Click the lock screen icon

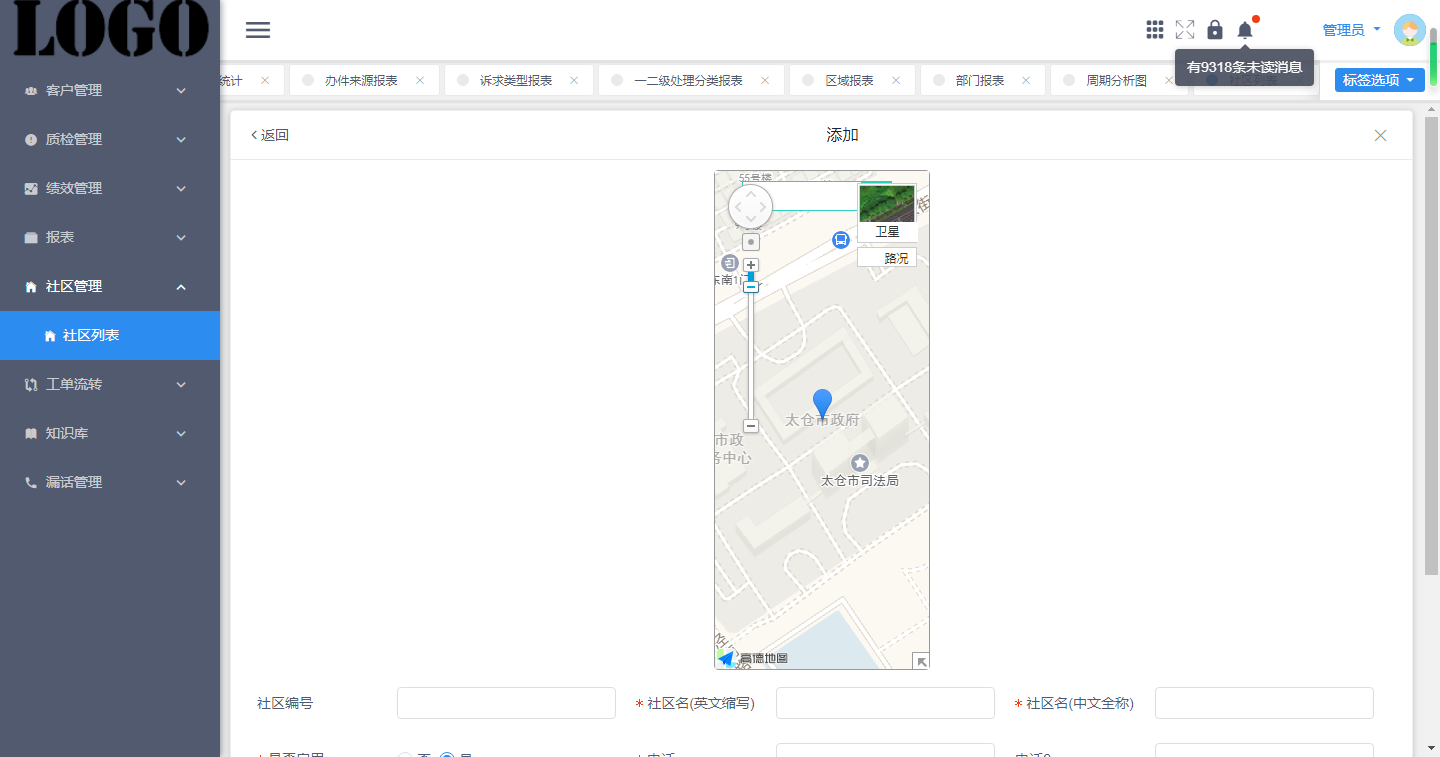(1215, 30)
